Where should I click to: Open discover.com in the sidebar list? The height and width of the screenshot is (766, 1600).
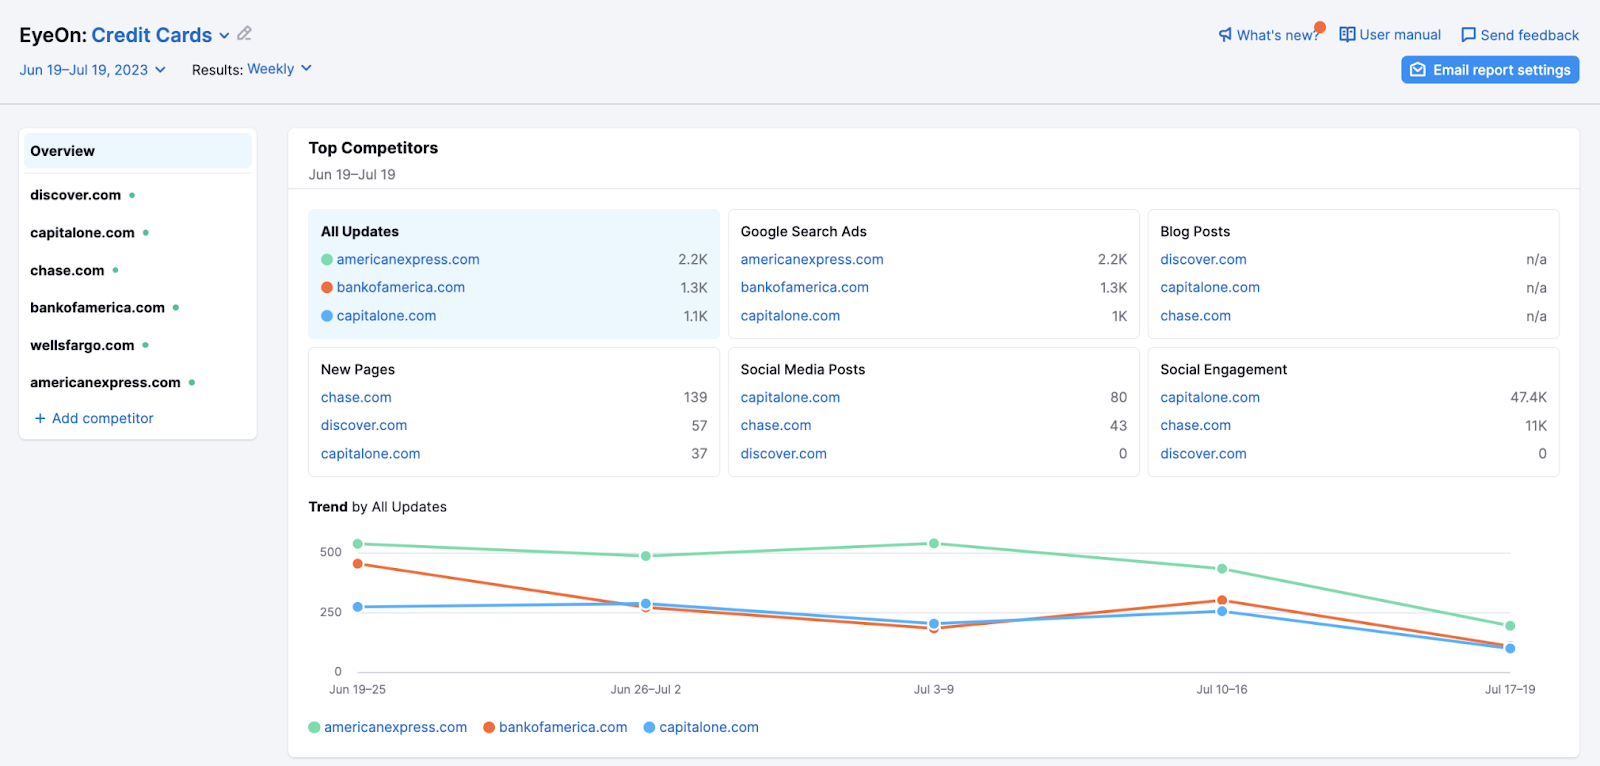pos(75,195)
